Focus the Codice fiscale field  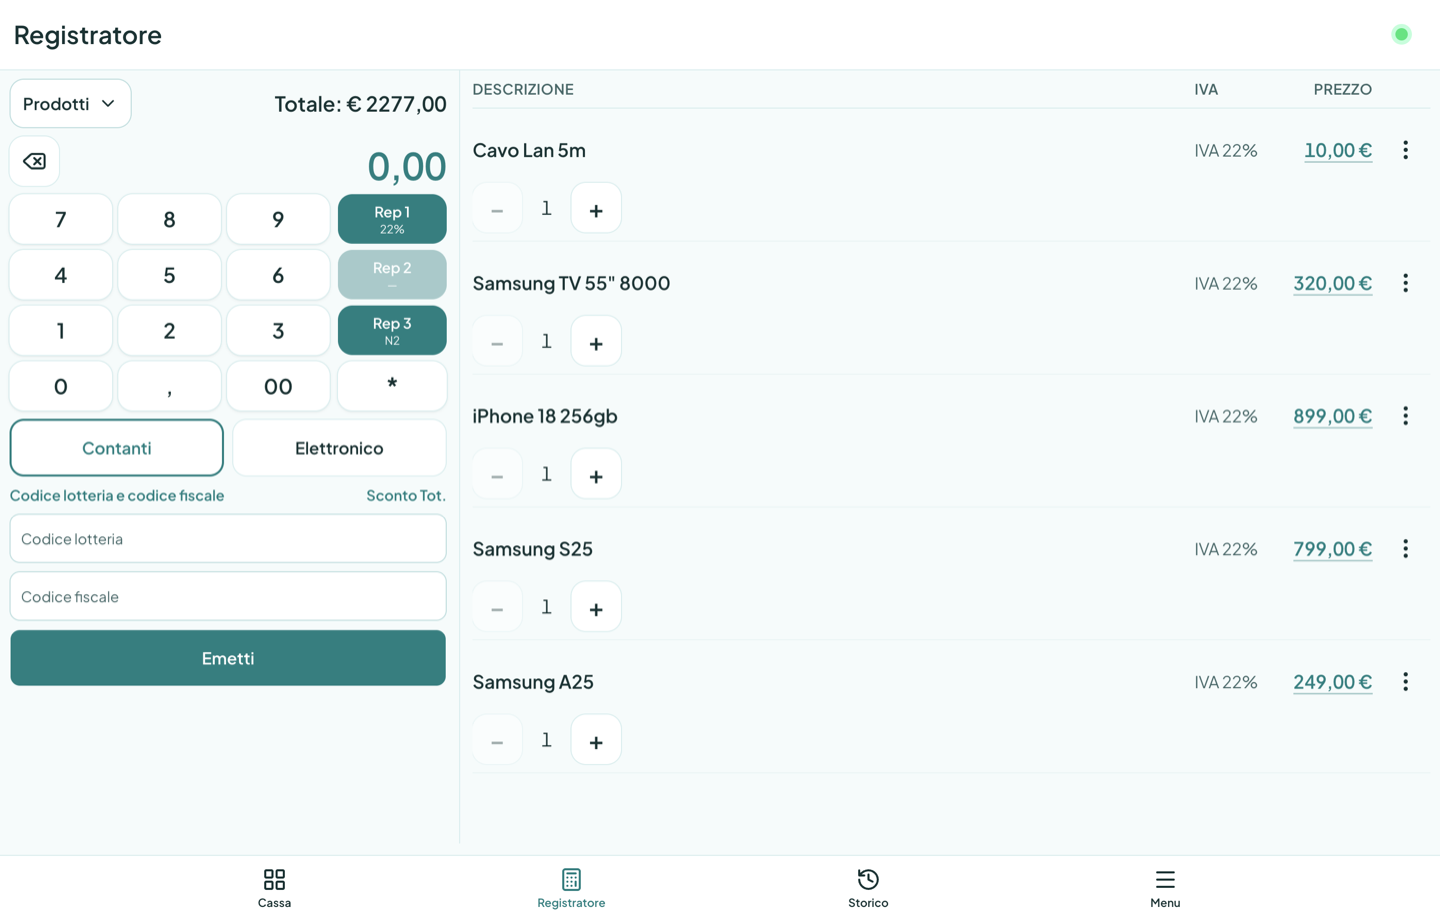228,597
